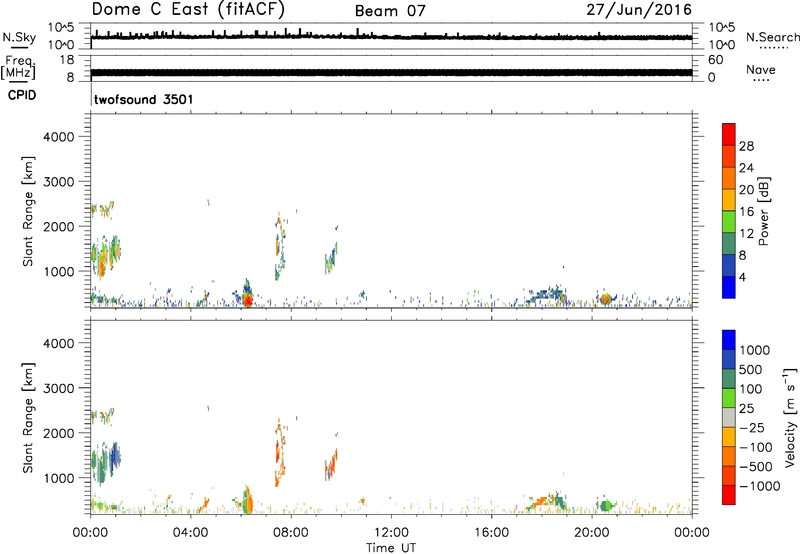This screenshot has width=800, height=554.
Task: Click the "100" value on velocity colorbar
Action: coord(751,389)
